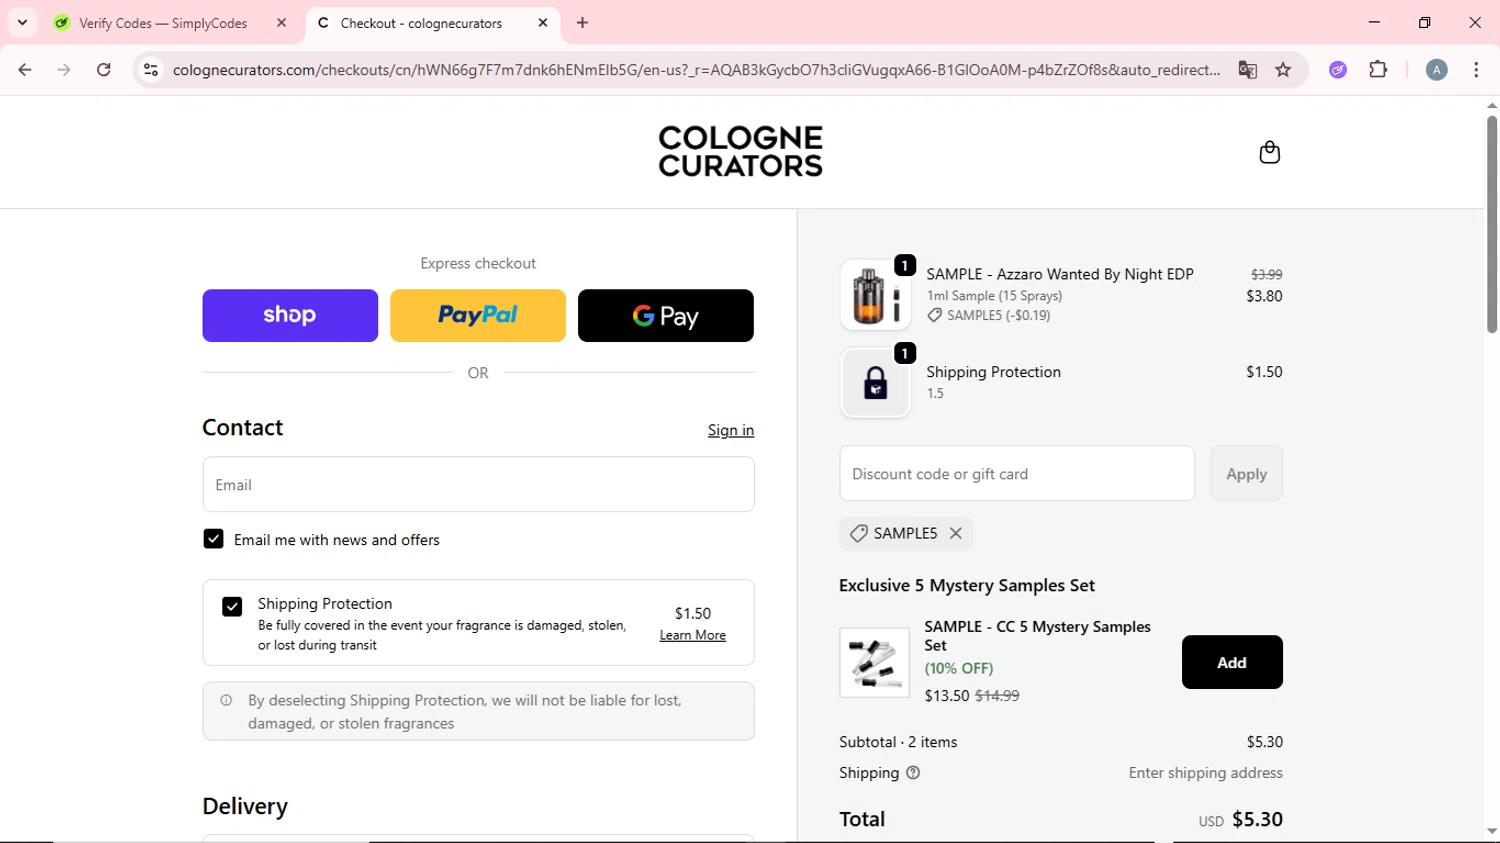Pay with Shop Pay express button

pos(290,315)
